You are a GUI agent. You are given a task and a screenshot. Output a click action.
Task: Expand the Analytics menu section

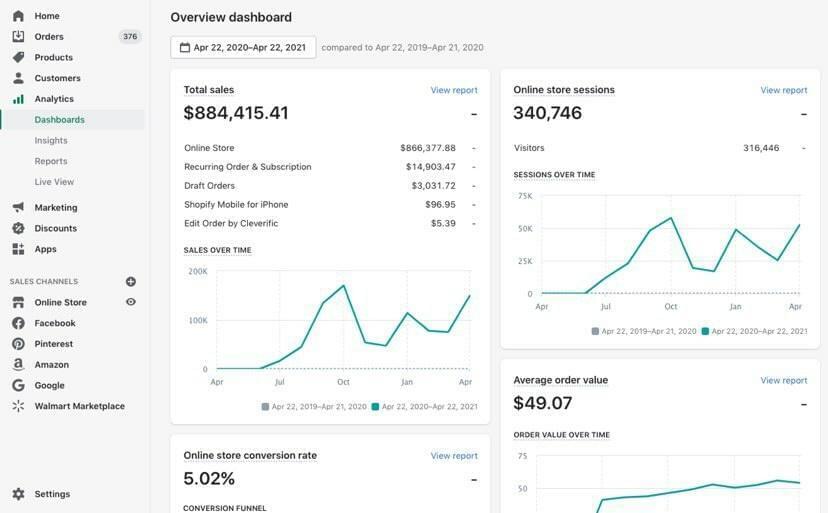pyautogui.click(x=54, y=99)
